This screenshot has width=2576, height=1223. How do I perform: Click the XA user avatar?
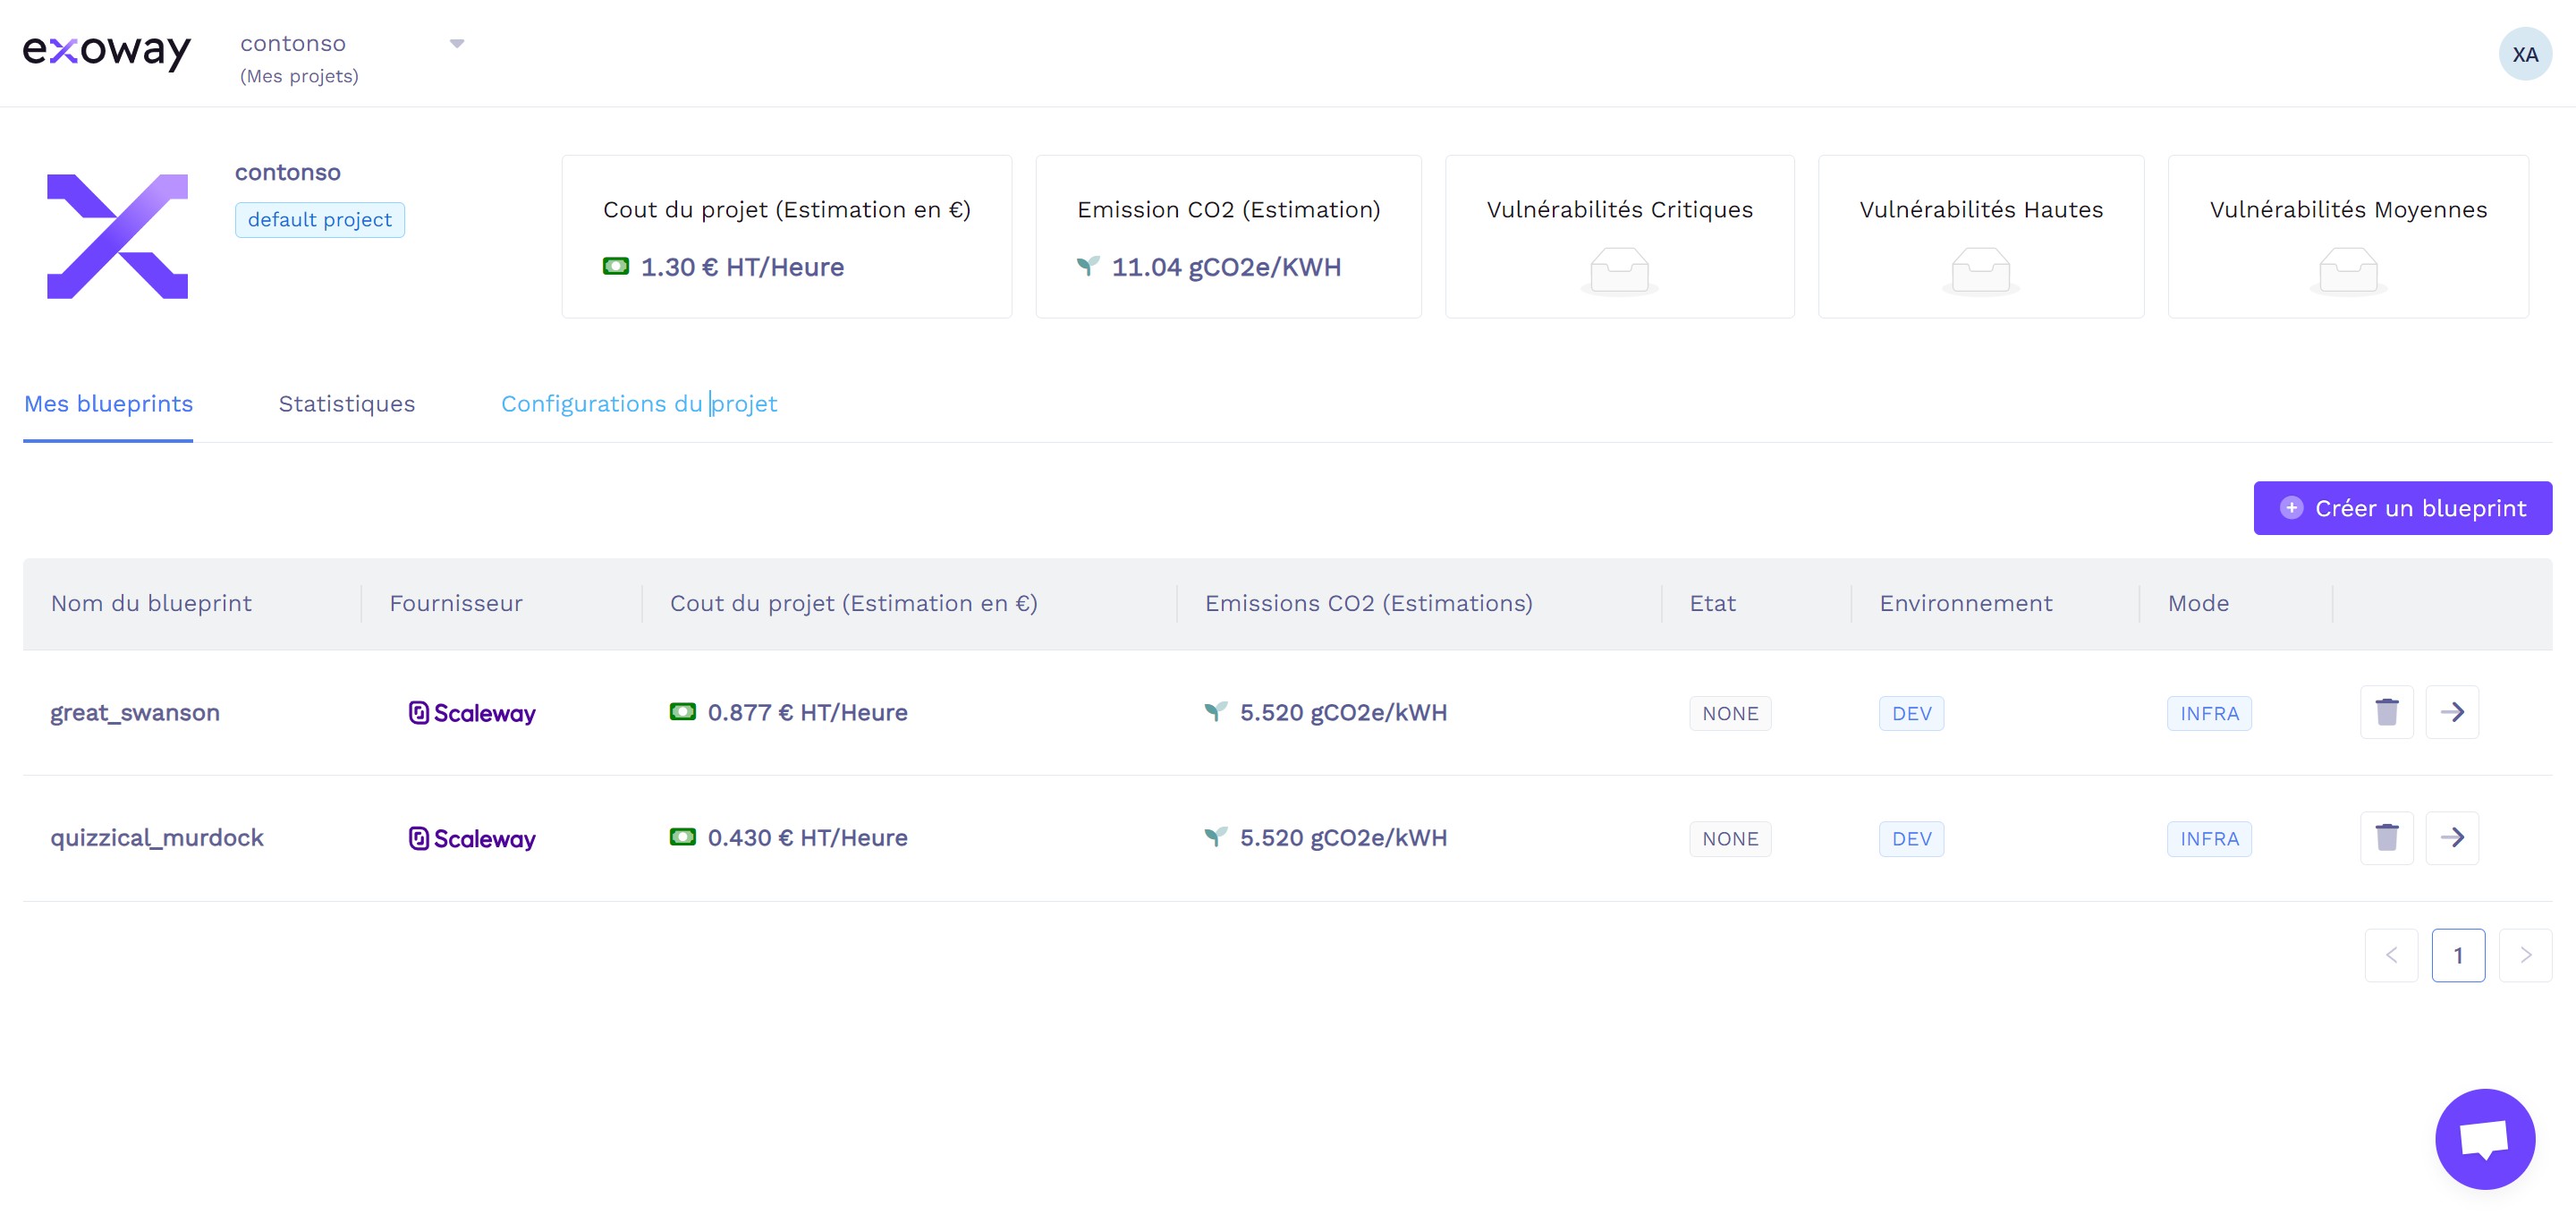tap(2524, 54)
